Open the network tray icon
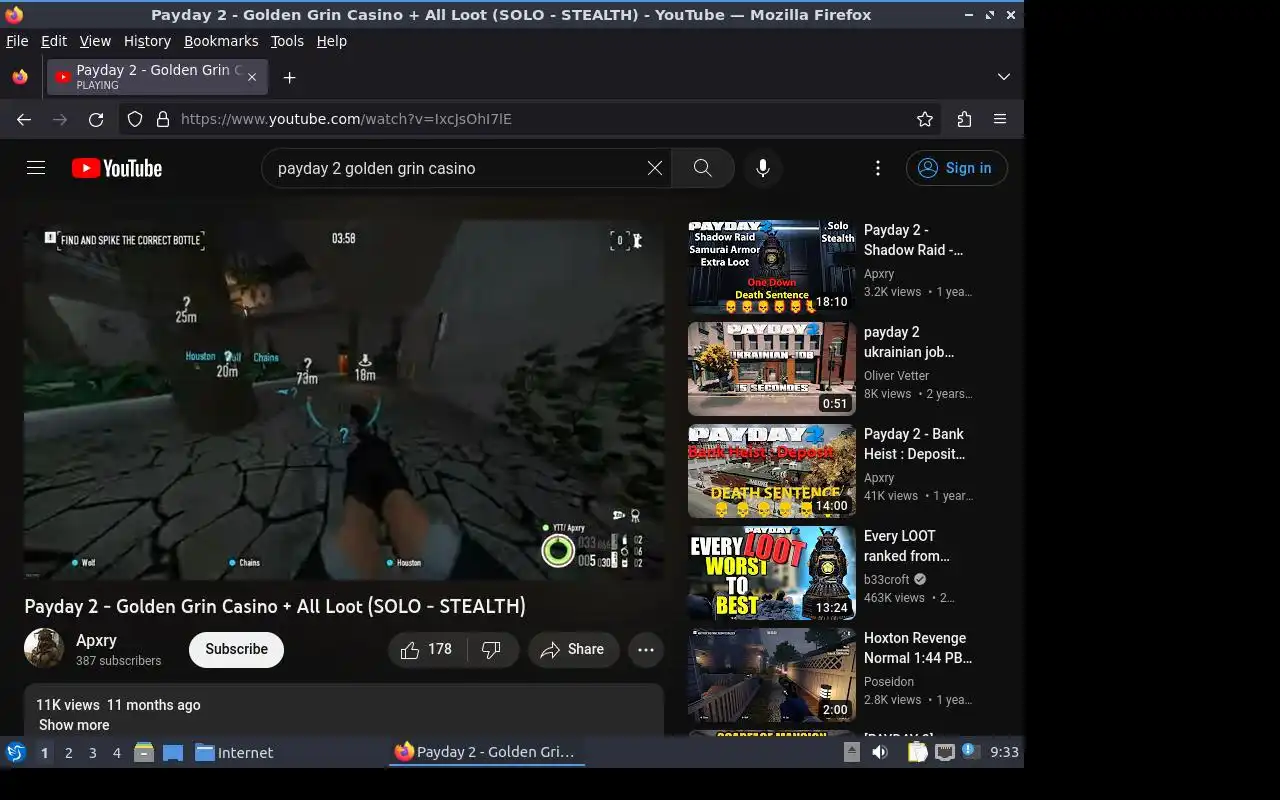 tap(944, 752)
